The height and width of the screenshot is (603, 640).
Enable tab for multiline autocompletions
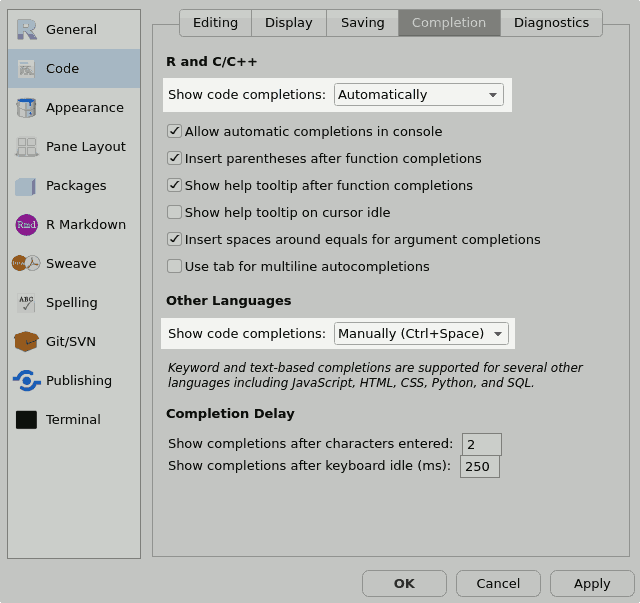pos(175,266)
